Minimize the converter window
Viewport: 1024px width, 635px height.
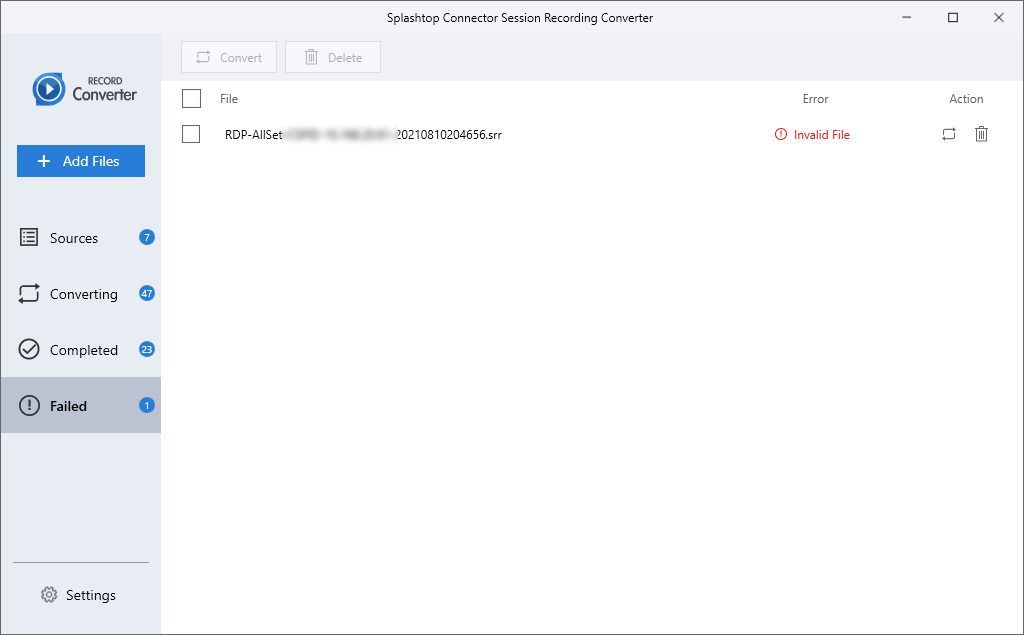click(x=906, y=18)
